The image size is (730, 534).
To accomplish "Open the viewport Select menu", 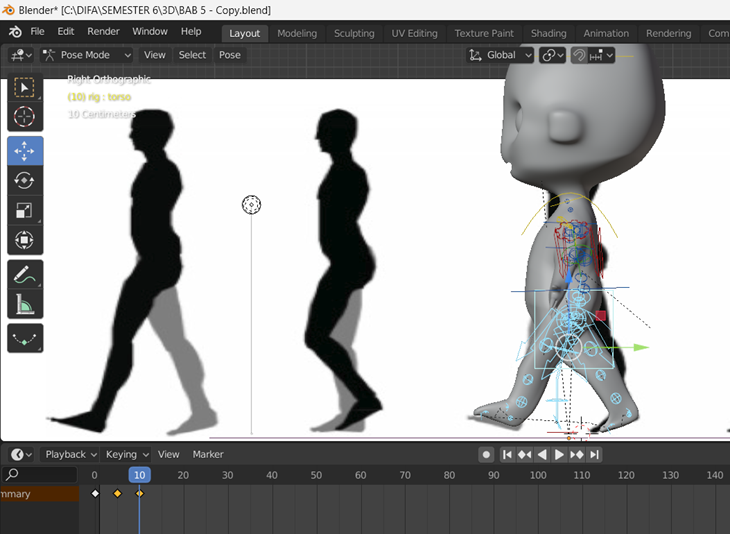I will click(192, 55).
